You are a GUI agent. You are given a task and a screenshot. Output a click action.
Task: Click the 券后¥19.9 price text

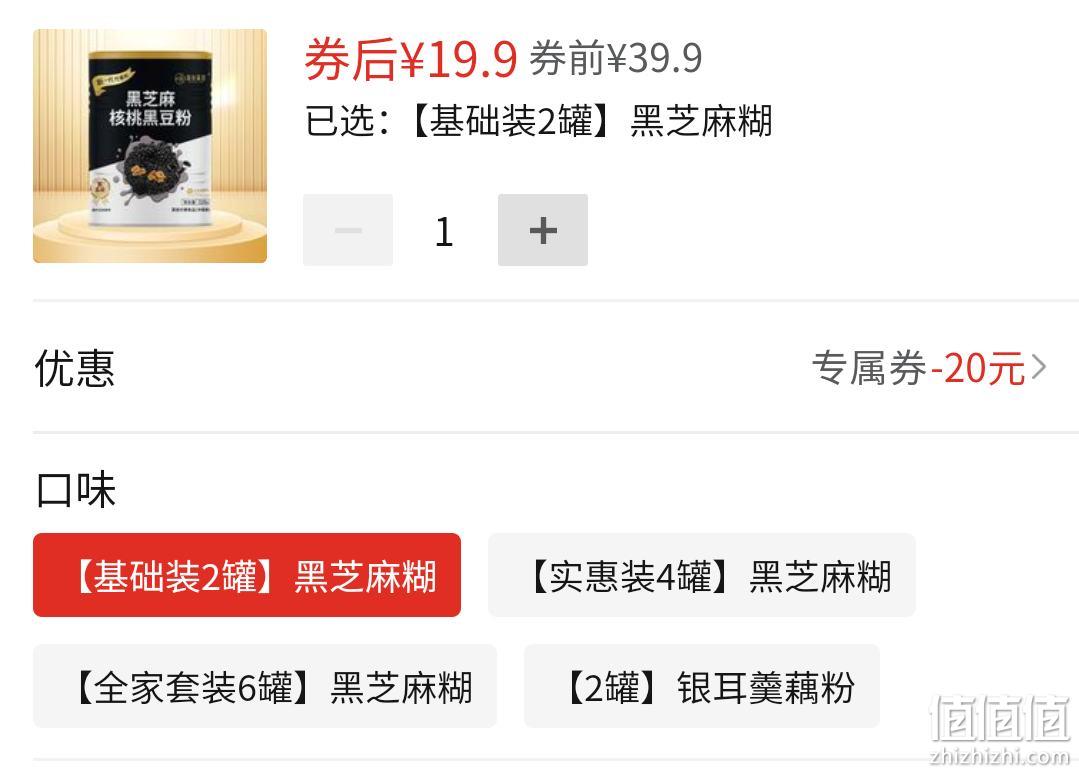click(x=410, y=59)
